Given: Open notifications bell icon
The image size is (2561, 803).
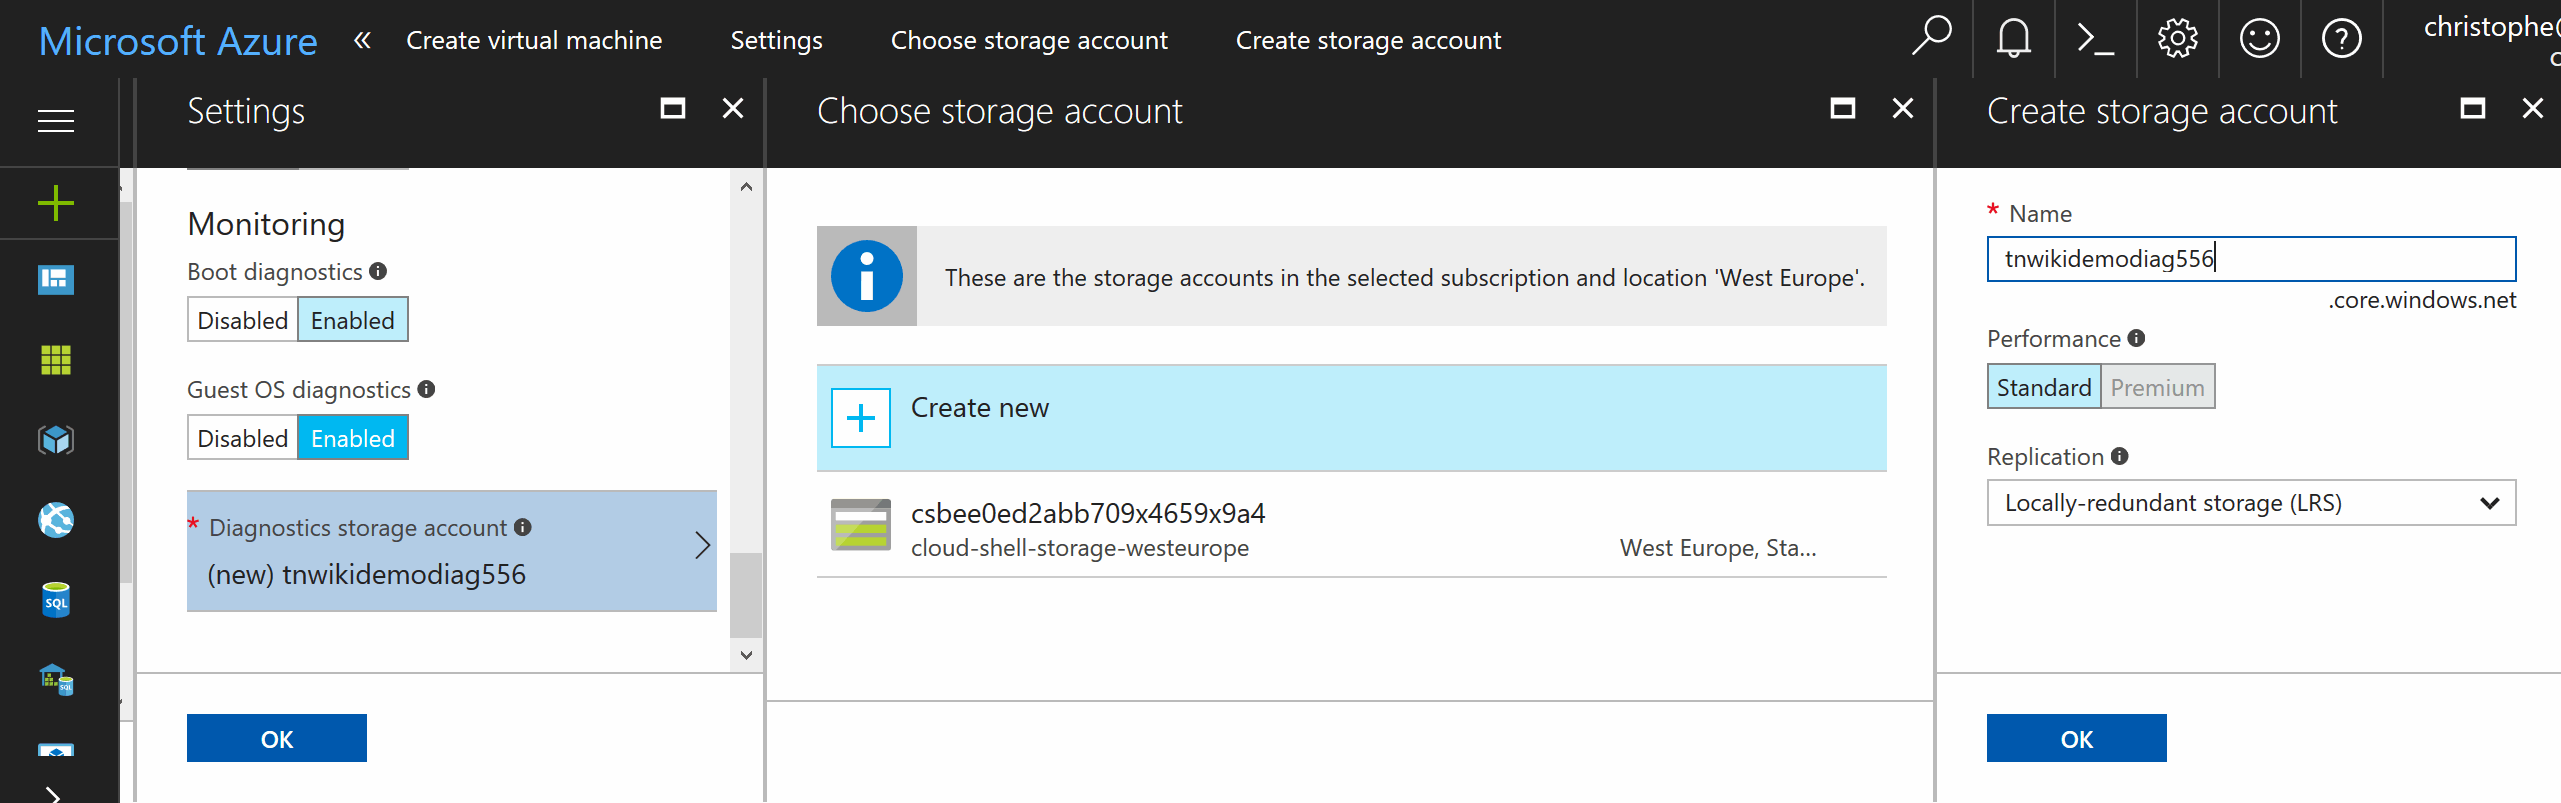Looking at the screenshot, I should click(x=2013, y=39).
